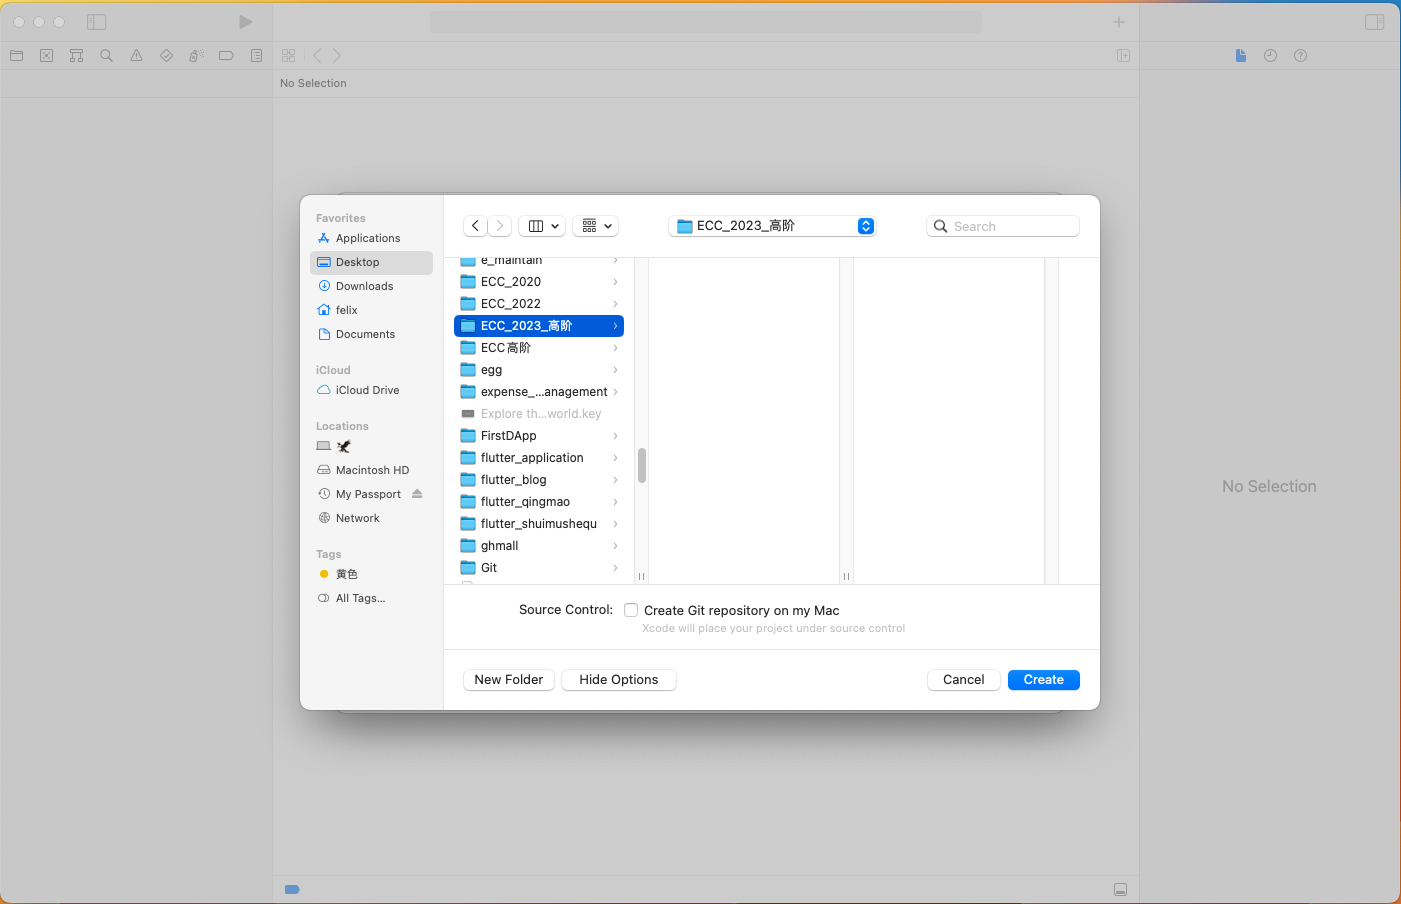Click the New Folder button
The height and width of the screenshot is (904, 1401).
tap(508, 680)
